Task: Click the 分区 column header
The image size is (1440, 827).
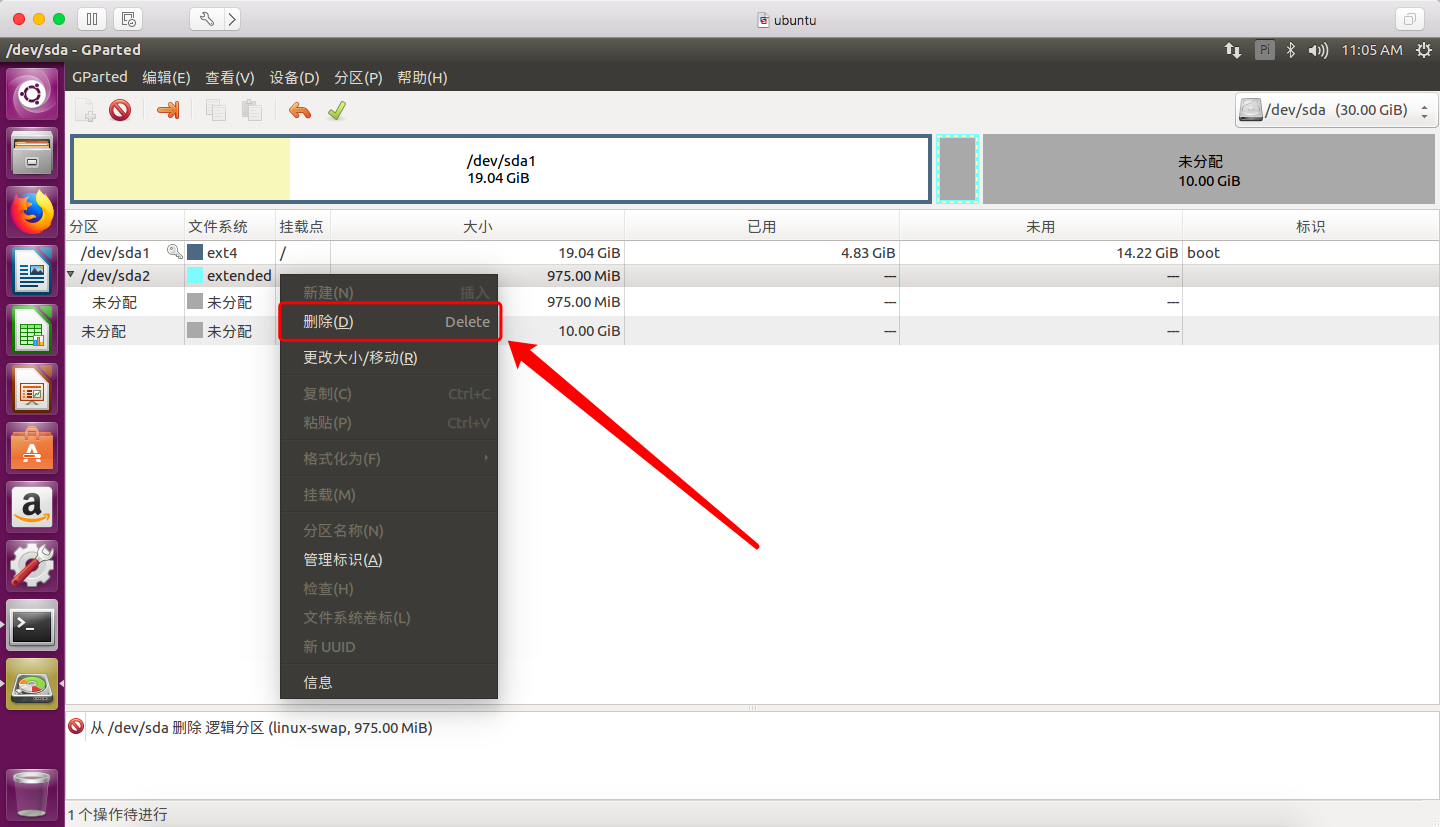Action: [125, 227]
